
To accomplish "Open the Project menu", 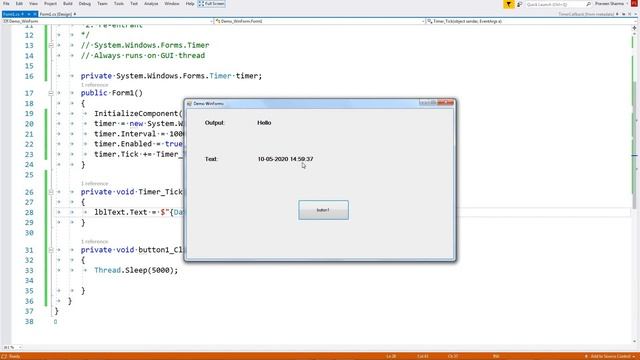I will click(50, 4).
